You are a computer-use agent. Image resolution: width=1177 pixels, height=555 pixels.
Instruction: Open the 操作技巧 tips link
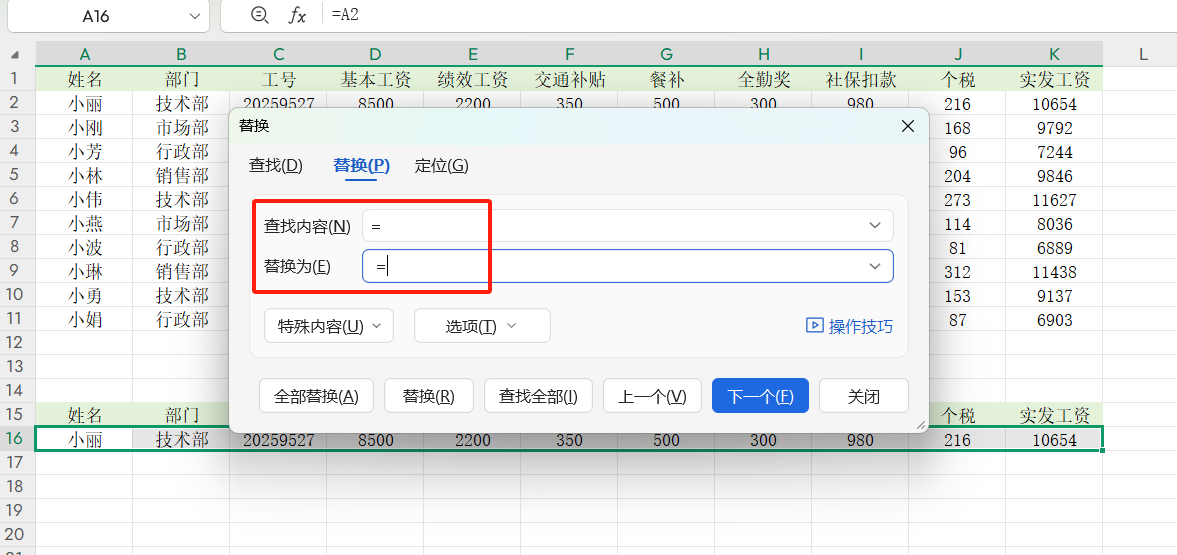[860, 326]
